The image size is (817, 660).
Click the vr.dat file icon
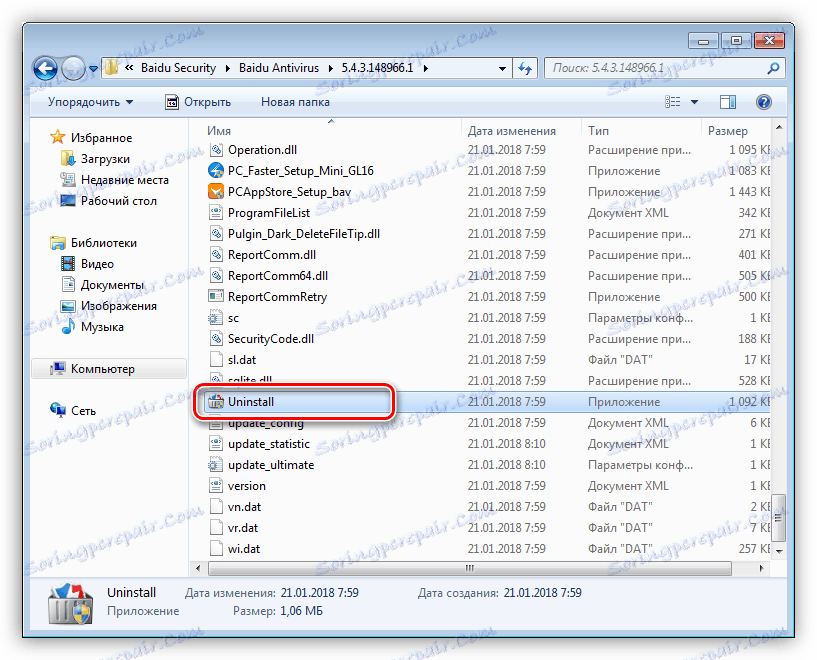click(x=216, y=528)
